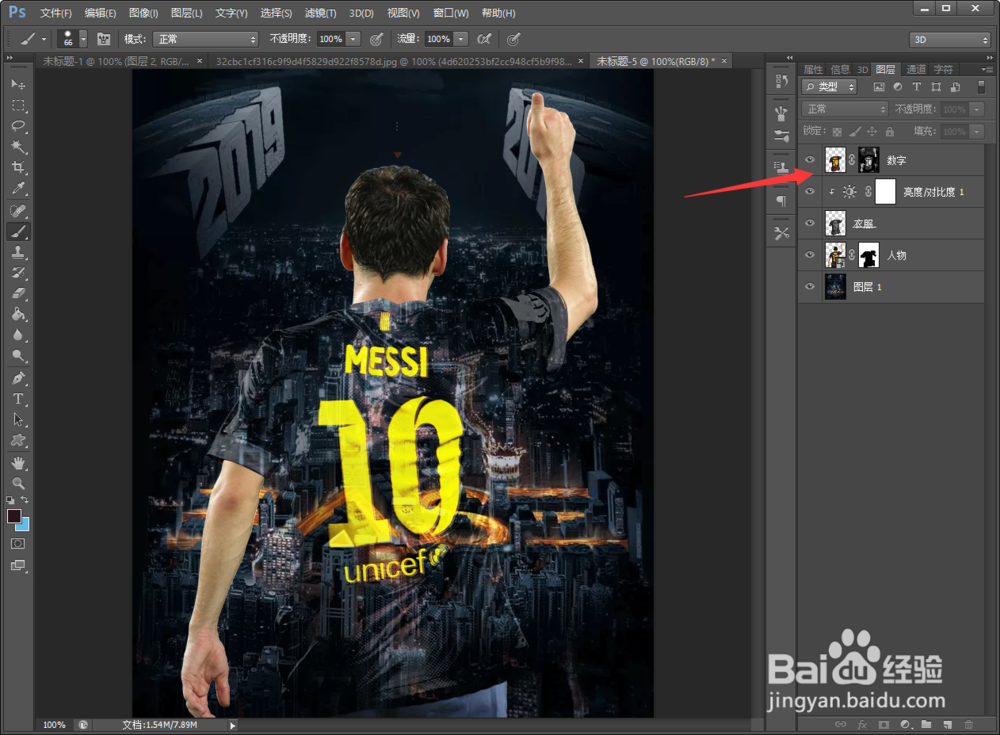Click the foreground color swatch
The width and height of the screenshot is (1000, 735).
pos(14,516)
